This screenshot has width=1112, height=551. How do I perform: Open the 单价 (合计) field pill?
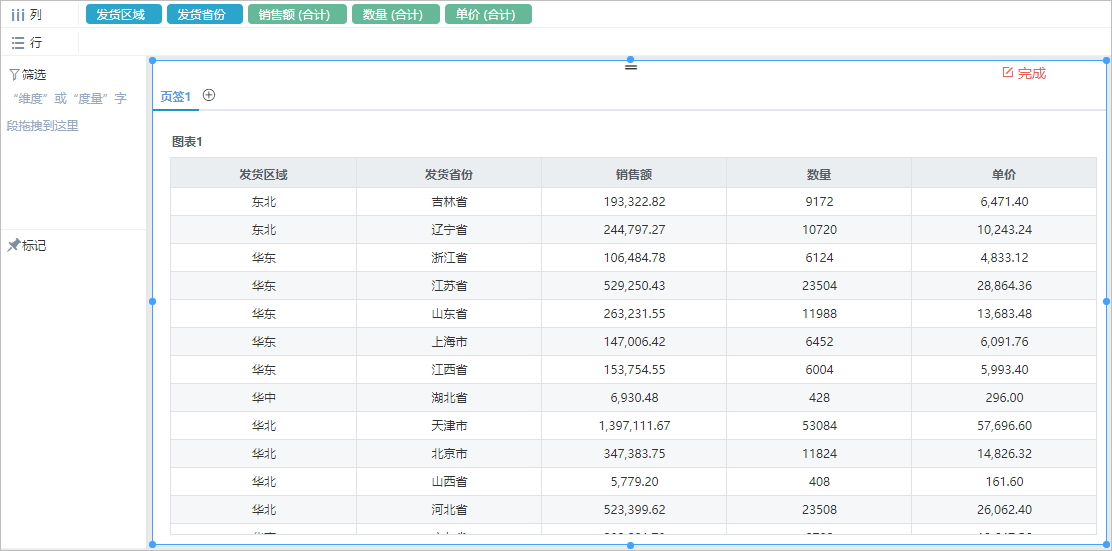(x=488, y=14)
